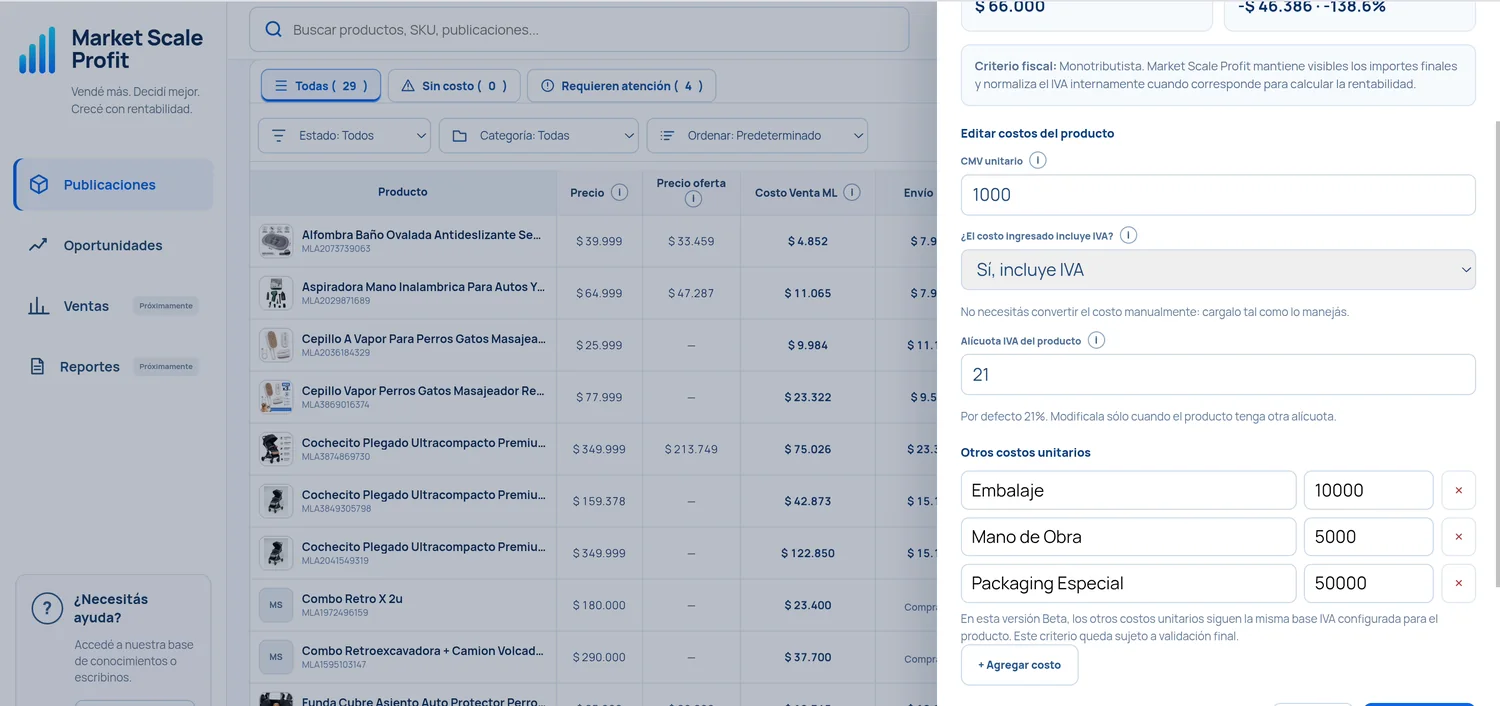Image resolution: width=1500 pixels, height=706 pixels.
Task: Click the Embalaje amount field 10000
Action: click(1369, 490)
